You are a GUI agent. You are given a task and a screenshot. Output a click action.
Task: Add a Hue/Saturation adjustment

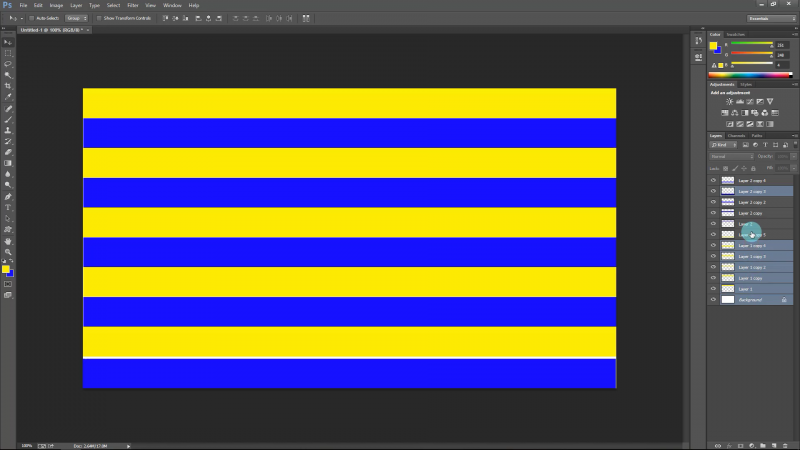click(x=724, y=113)
